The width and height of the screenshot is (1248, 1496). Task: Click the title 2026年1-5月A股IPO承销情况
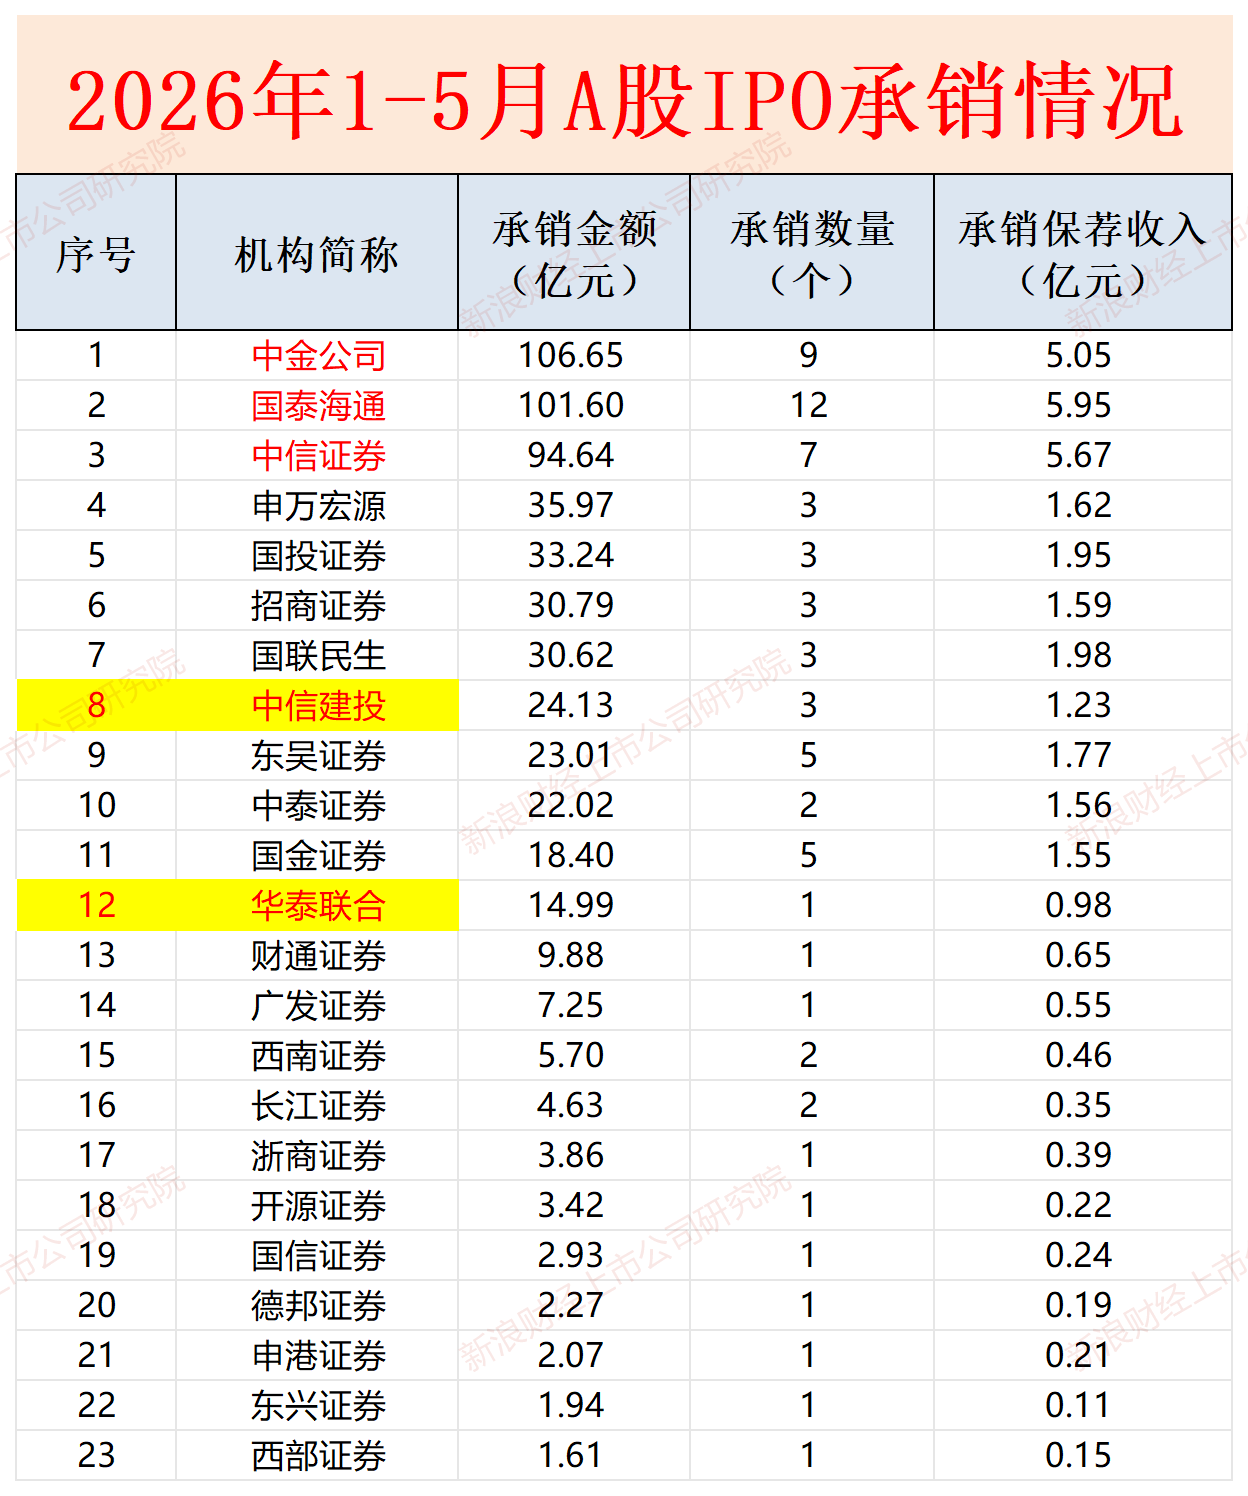[x=625, y=100]
